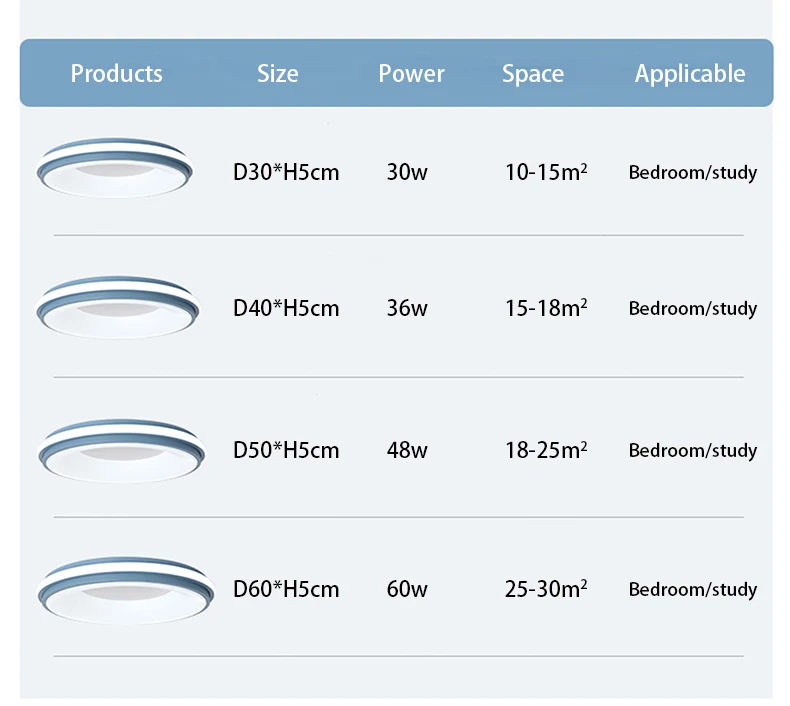Click the 25-30m² space value
This screenshot has height=706, width=790.
[x=546, y=589]
